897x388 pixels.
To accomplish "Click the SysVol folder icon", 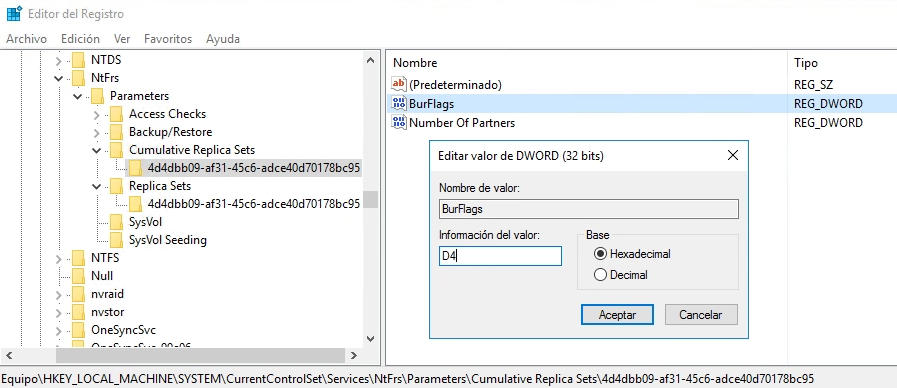I will [x=116, y=222].
